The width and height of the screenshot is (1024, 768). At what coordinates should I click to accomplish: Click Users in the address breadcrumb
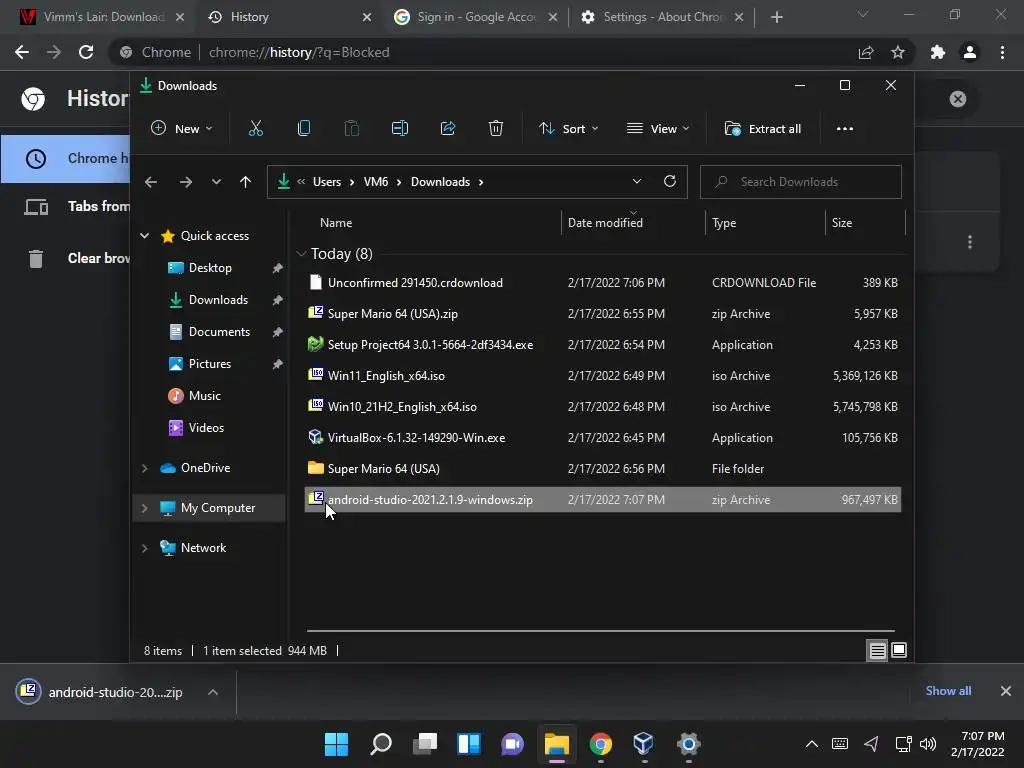coord(327,182)
